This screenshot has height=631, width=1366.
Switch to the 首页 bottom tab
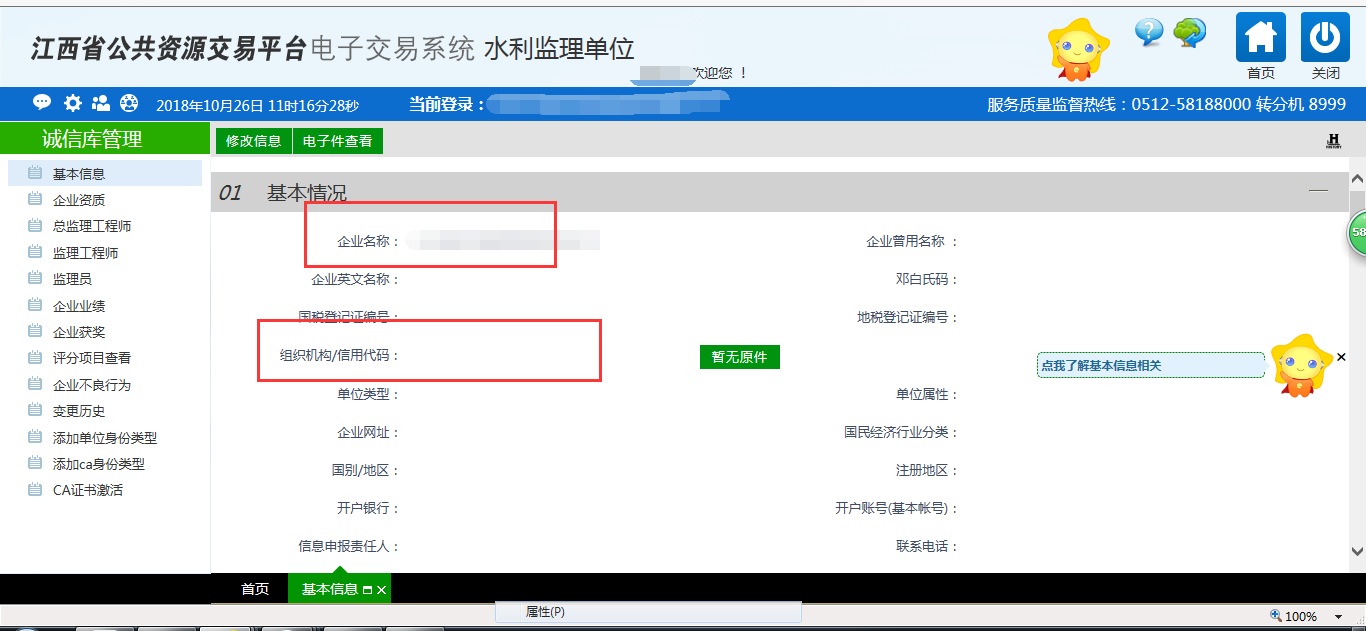255,589
